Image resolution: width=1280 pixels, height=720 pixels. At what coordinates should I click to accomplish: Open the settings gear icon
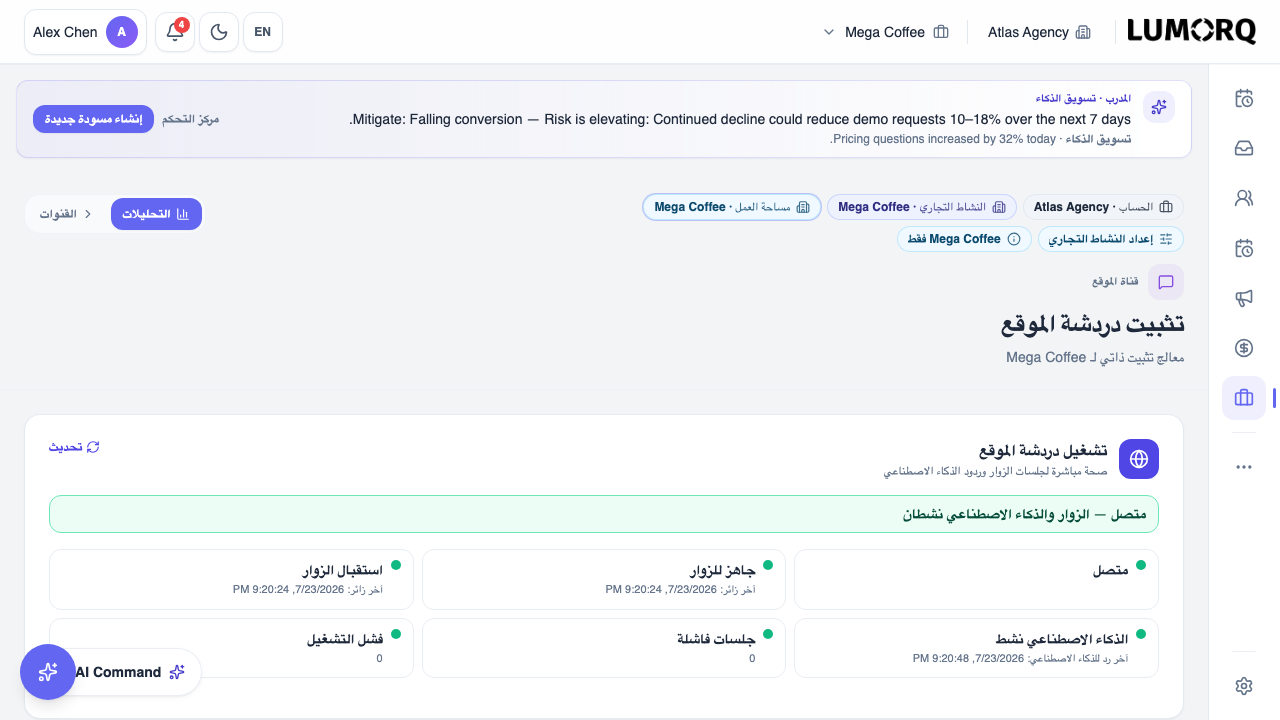point(1244,686)
